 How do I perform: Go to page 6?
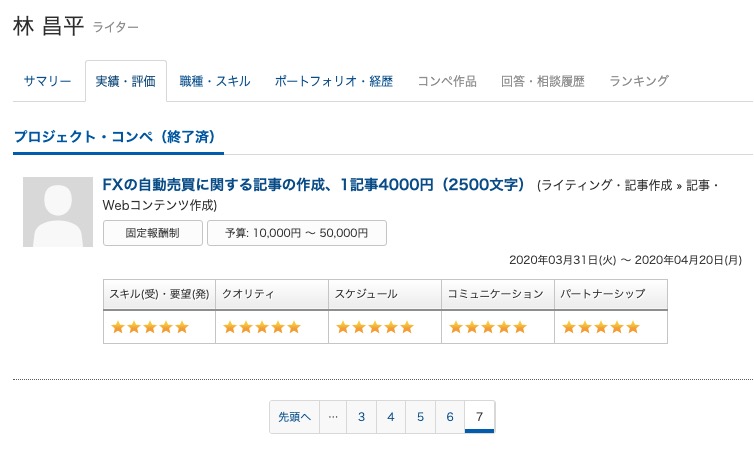coord(450,416)
